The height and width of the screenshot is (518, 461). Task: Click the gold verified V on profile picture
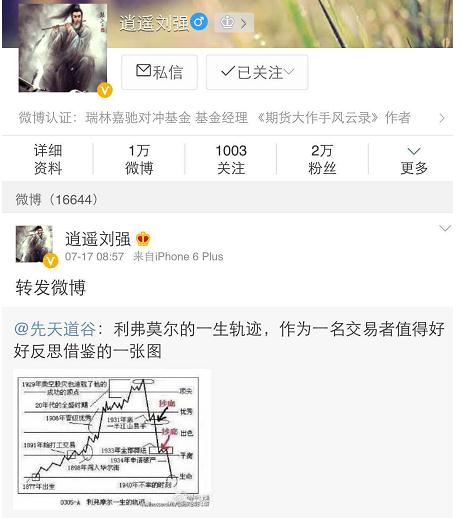[105, 91]
